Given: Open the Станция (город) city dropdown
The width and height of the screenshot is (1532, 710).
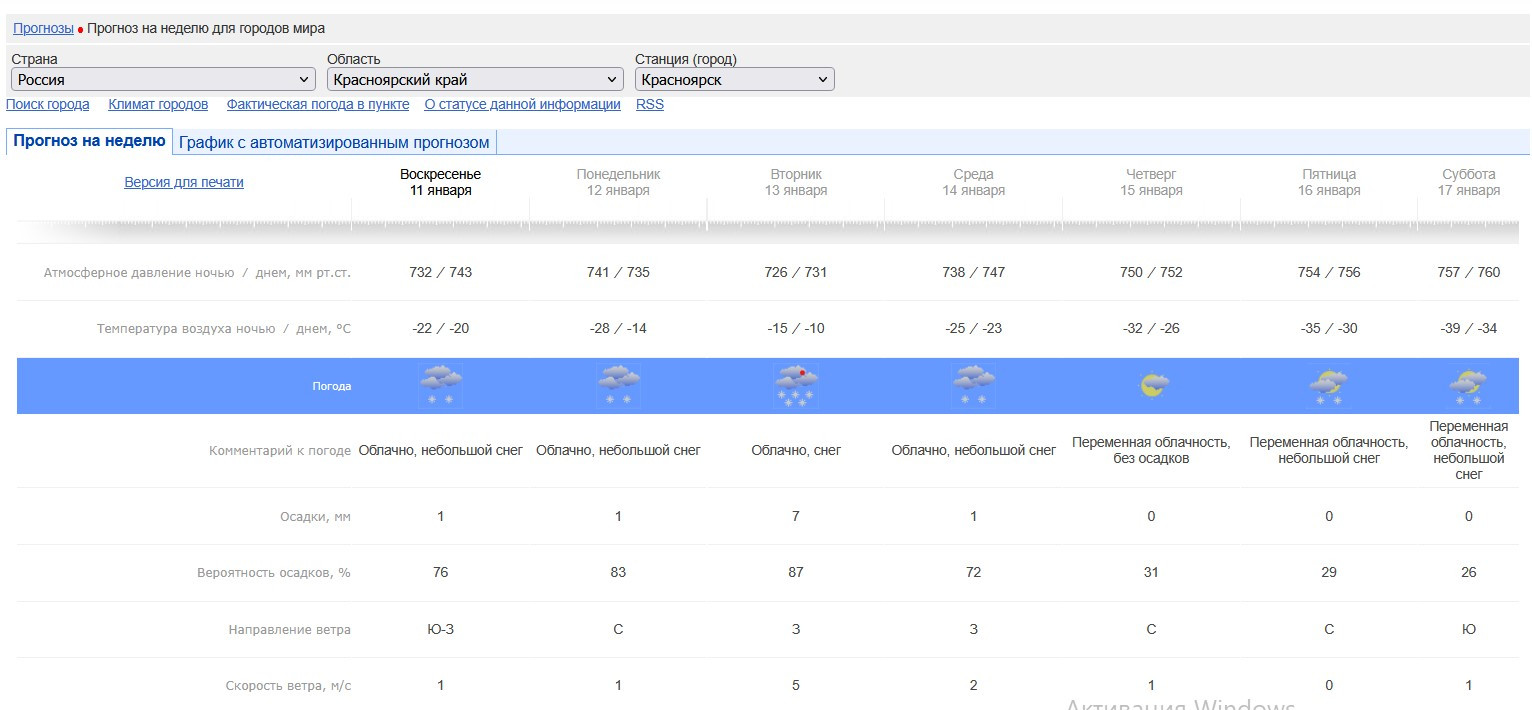Looking at the screenshot, I should [x=734, y=80].
